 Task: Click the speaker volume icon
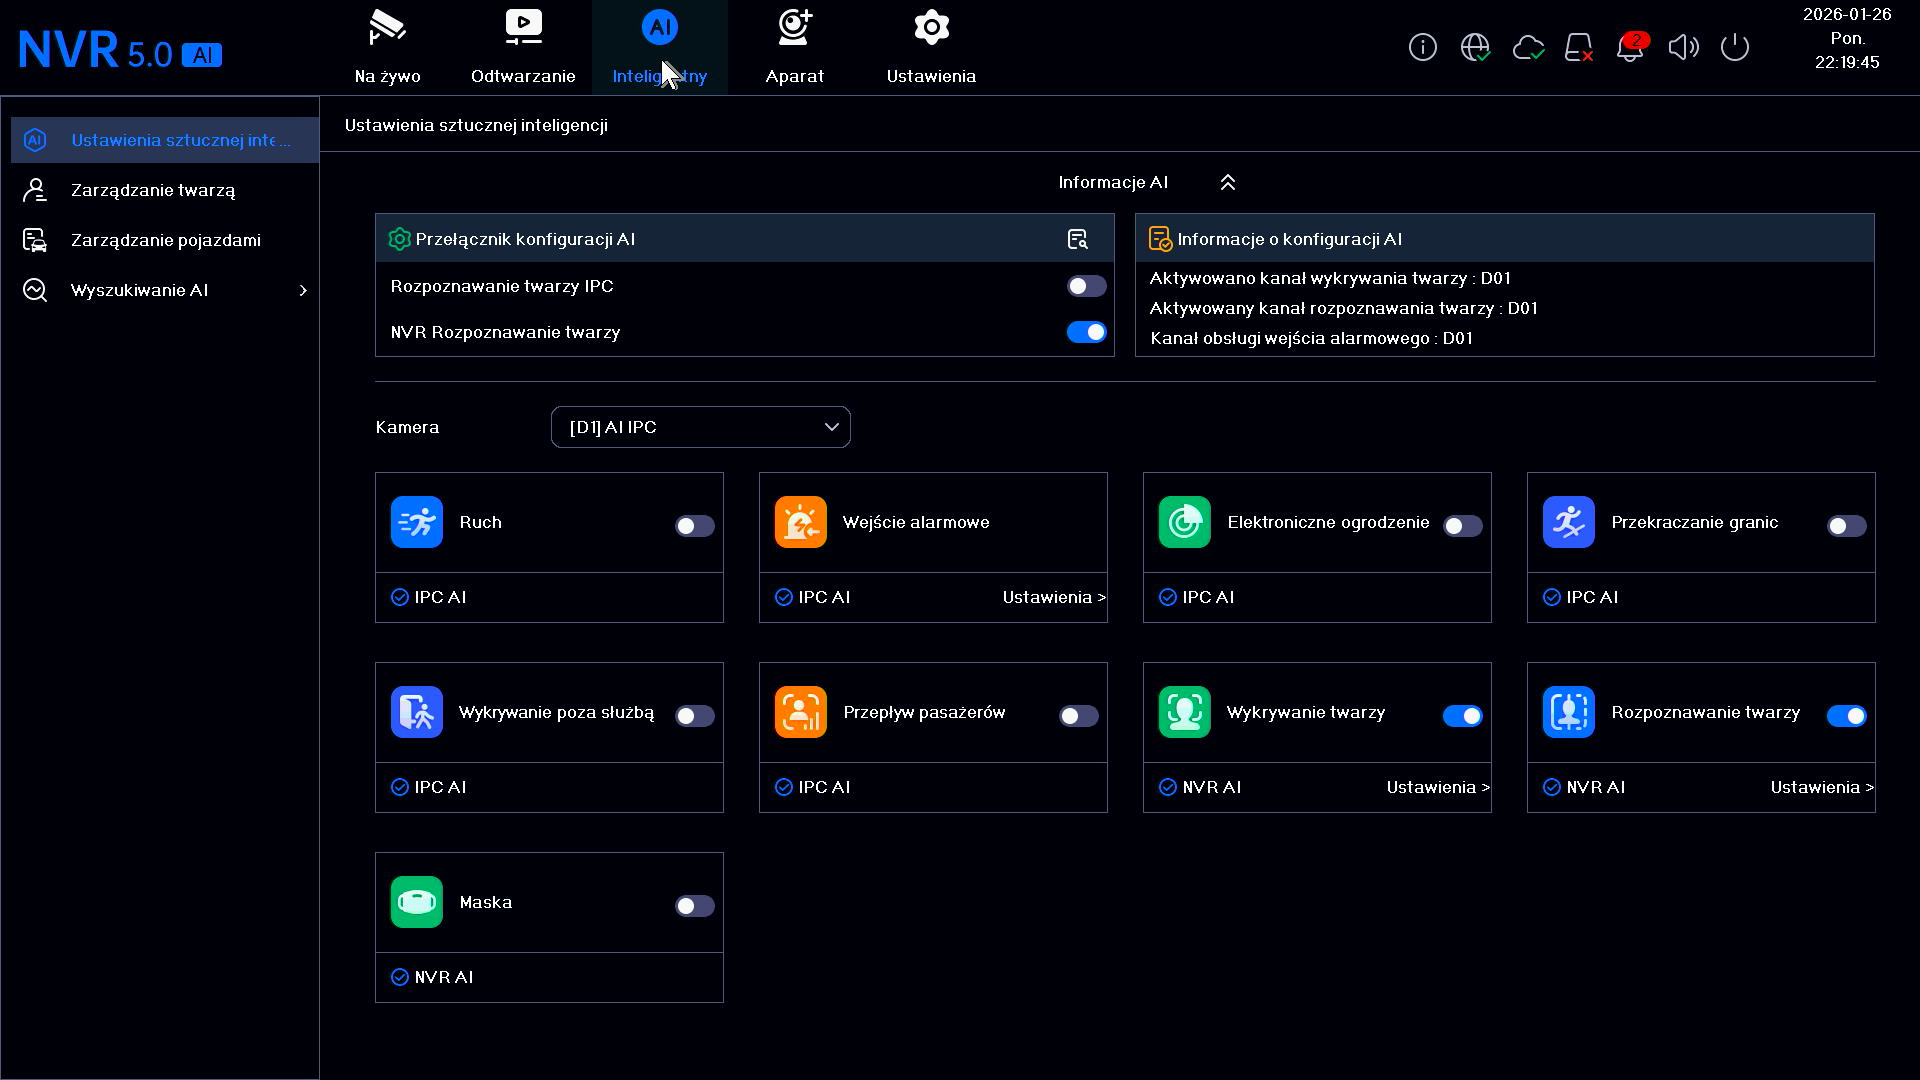click(x=1683, y=47)
